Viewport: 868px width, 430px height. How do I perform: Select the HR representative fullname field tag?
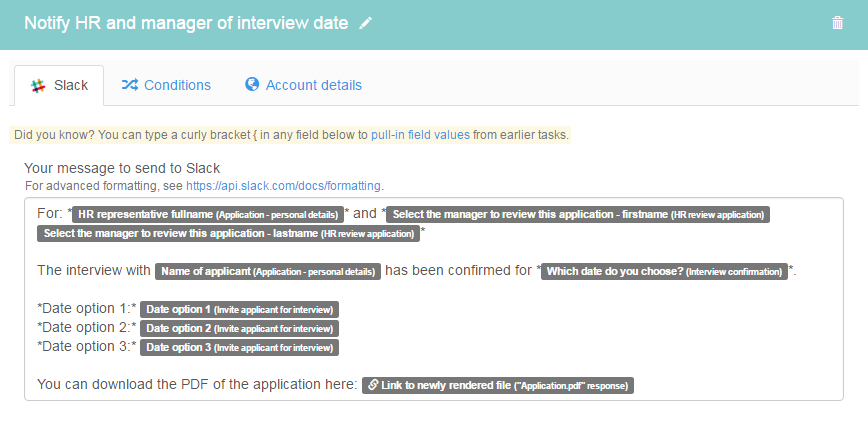coord(208,215)
